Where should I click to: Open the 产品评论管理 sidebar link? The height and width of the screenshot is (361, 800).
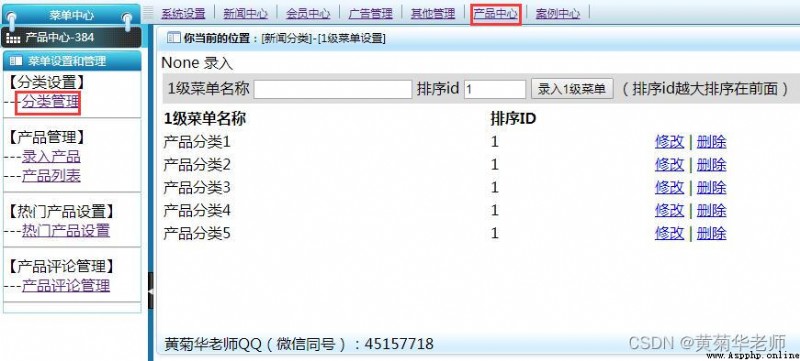tap(66, 286)
